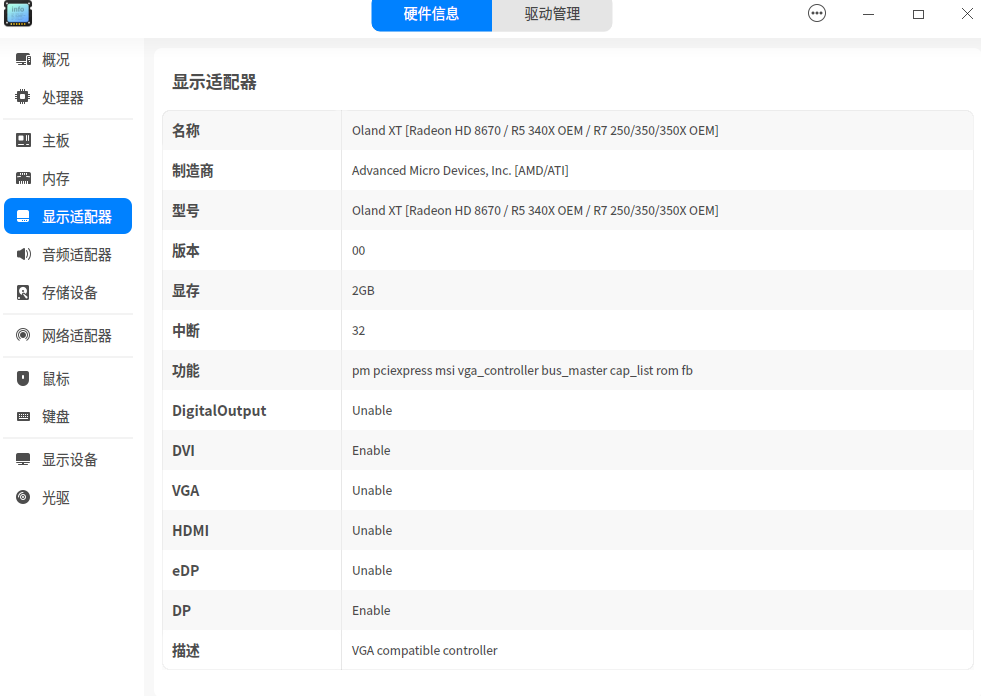981x696 pixels.
Task: Click the 功能 value pm pciexpress text
Action: coord(522,371)
